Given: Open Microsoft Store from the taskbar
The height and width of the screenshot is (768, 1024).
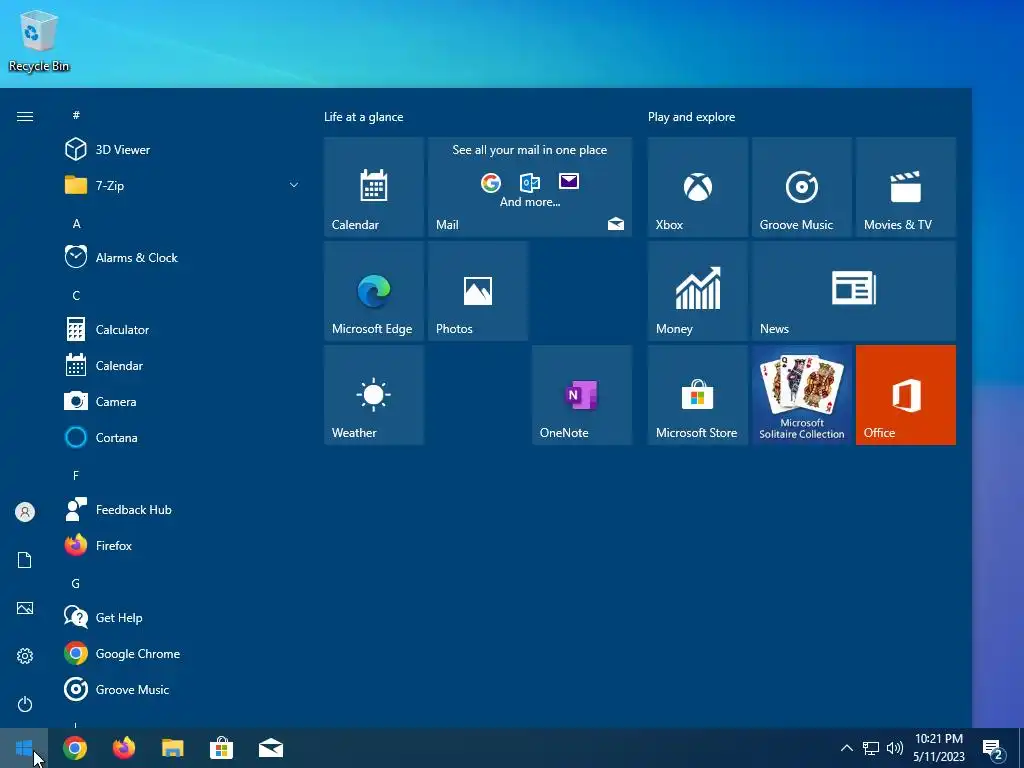Looking at the screenshot, I should (222, 748).
